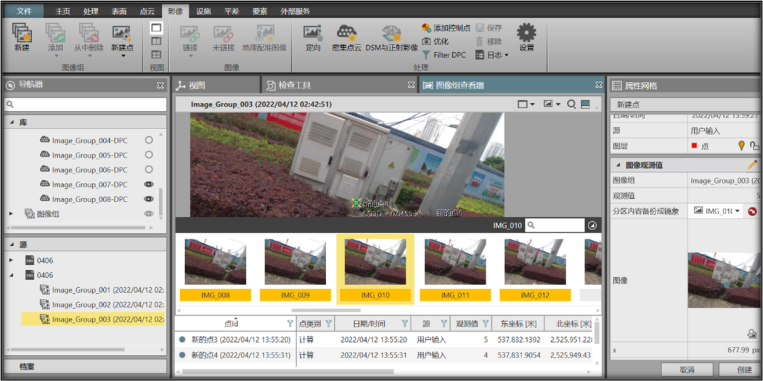Switch to the 点云 ribbon tab

pyautogui.click(x=146, y=11)
